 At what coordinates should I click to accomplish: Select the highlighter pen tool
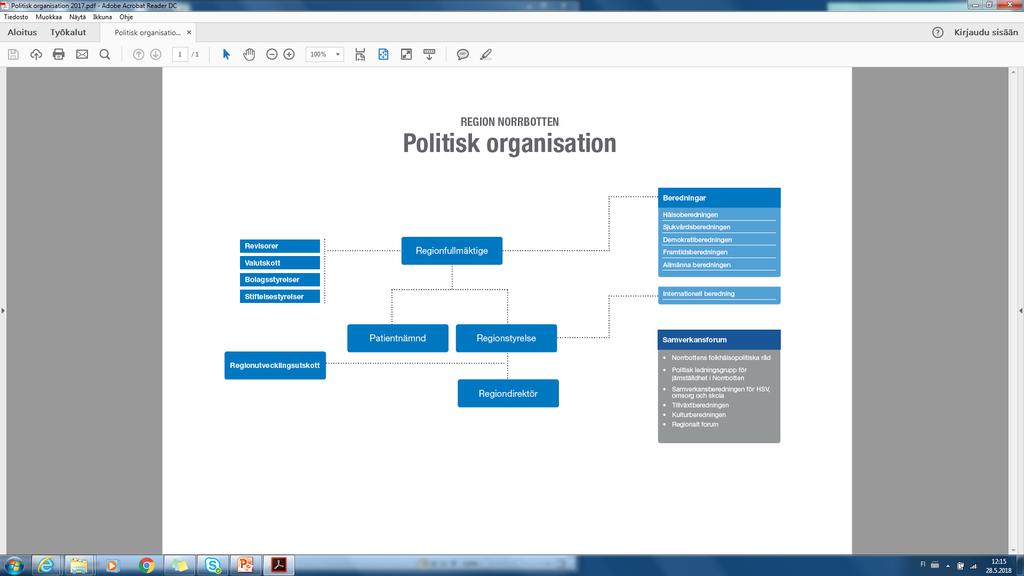pos(485,55)
